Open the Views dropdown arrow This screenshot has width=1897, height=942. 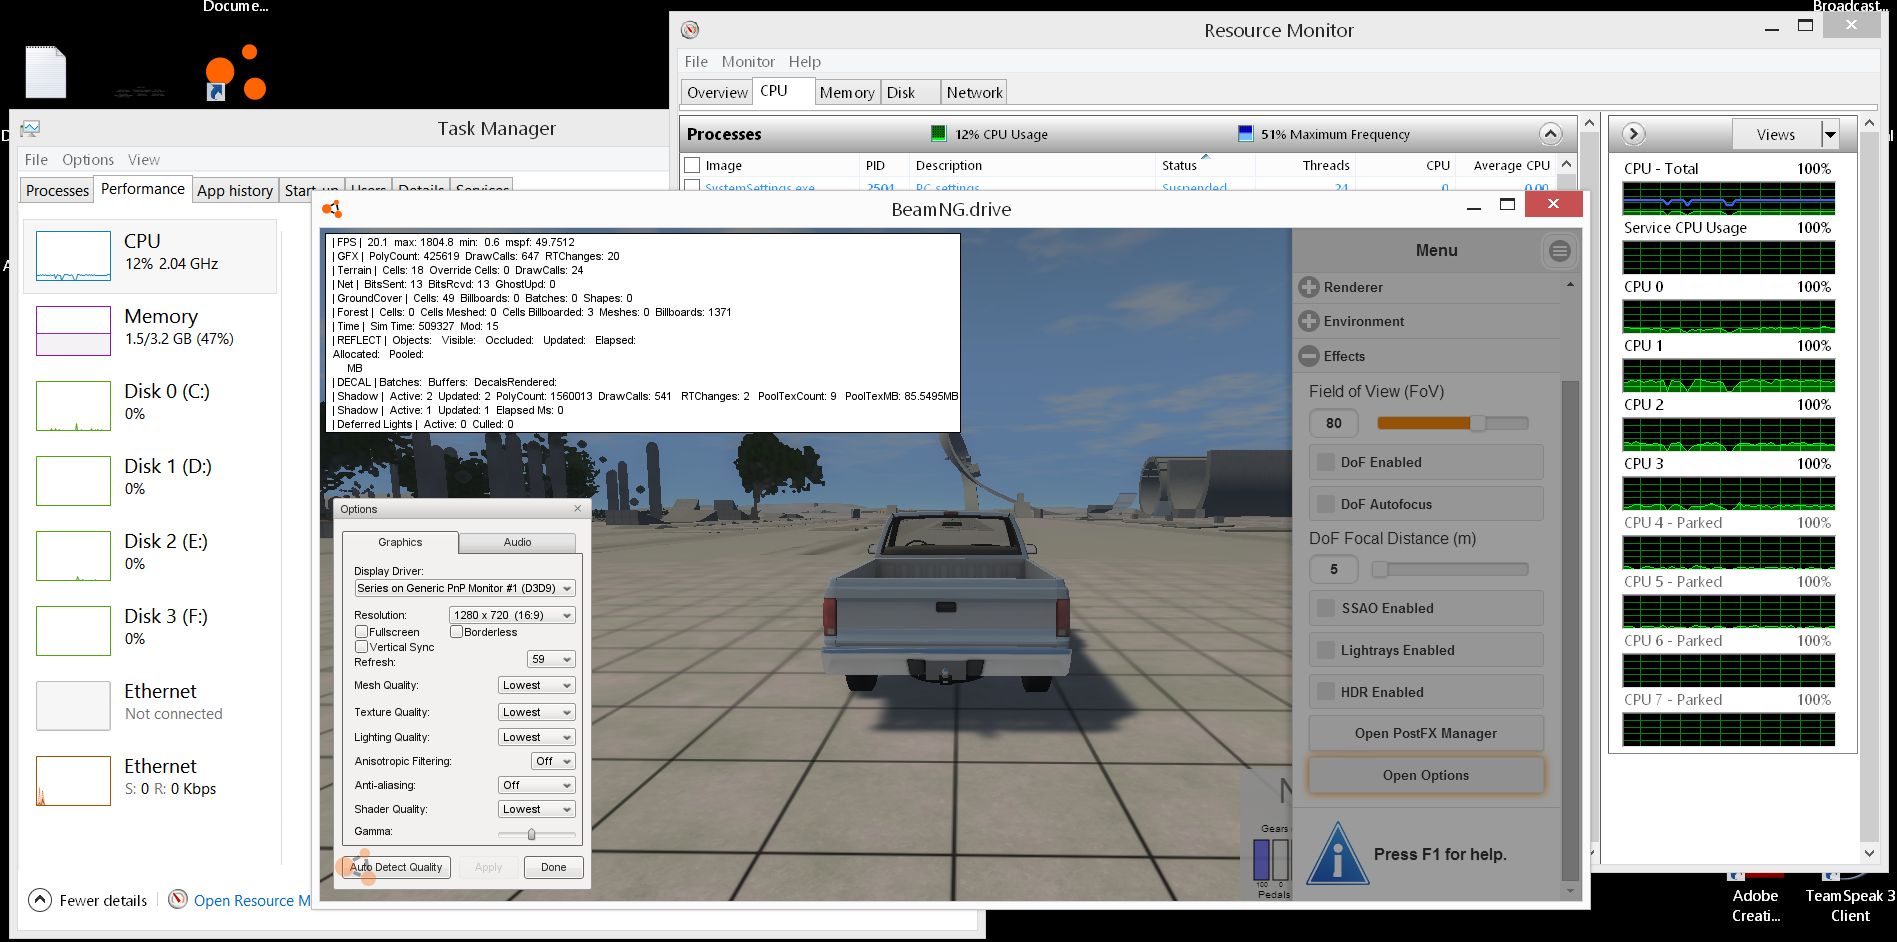tap(1830, 134)
